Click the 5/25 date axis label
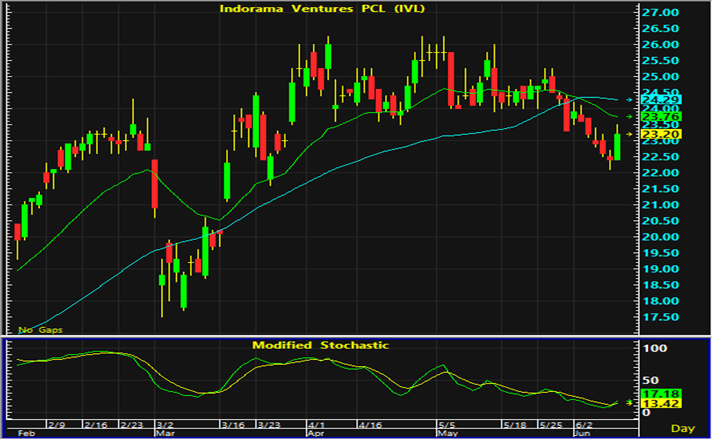This screenshot has width=713, height=440. tap(551, 425)
